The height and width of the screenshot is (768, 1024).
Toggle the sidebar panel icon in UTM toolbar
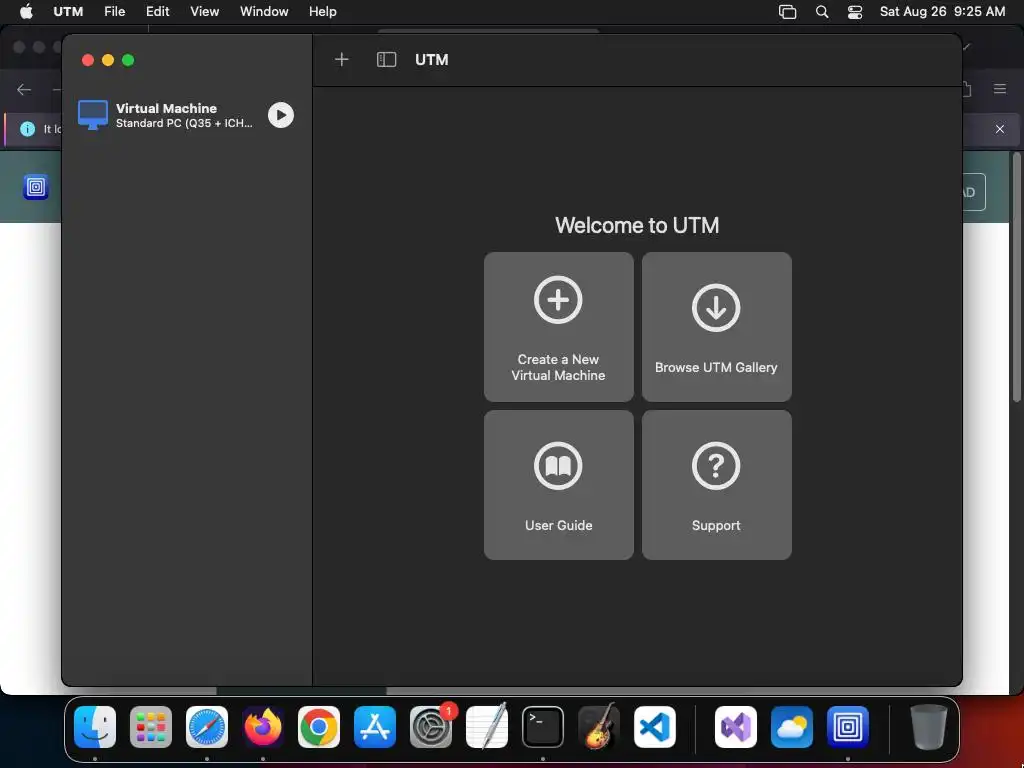387,60
